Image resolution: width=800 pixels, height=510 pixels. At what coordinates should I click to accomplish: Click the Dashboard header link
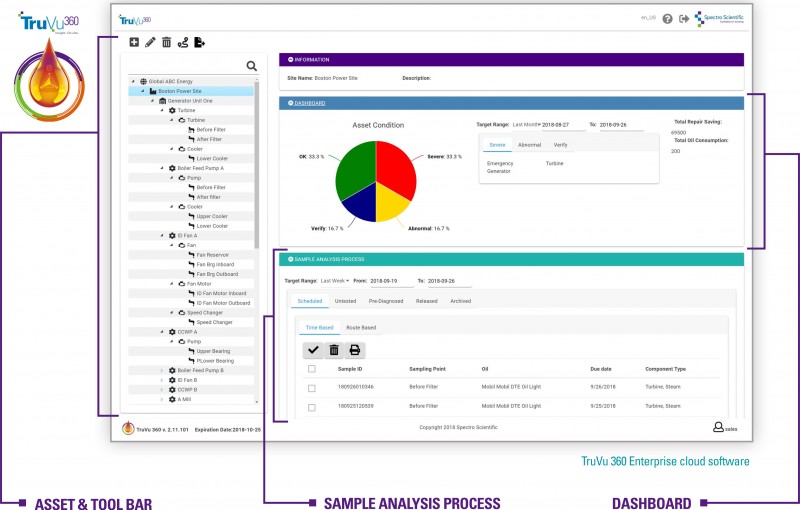[310, 103]
